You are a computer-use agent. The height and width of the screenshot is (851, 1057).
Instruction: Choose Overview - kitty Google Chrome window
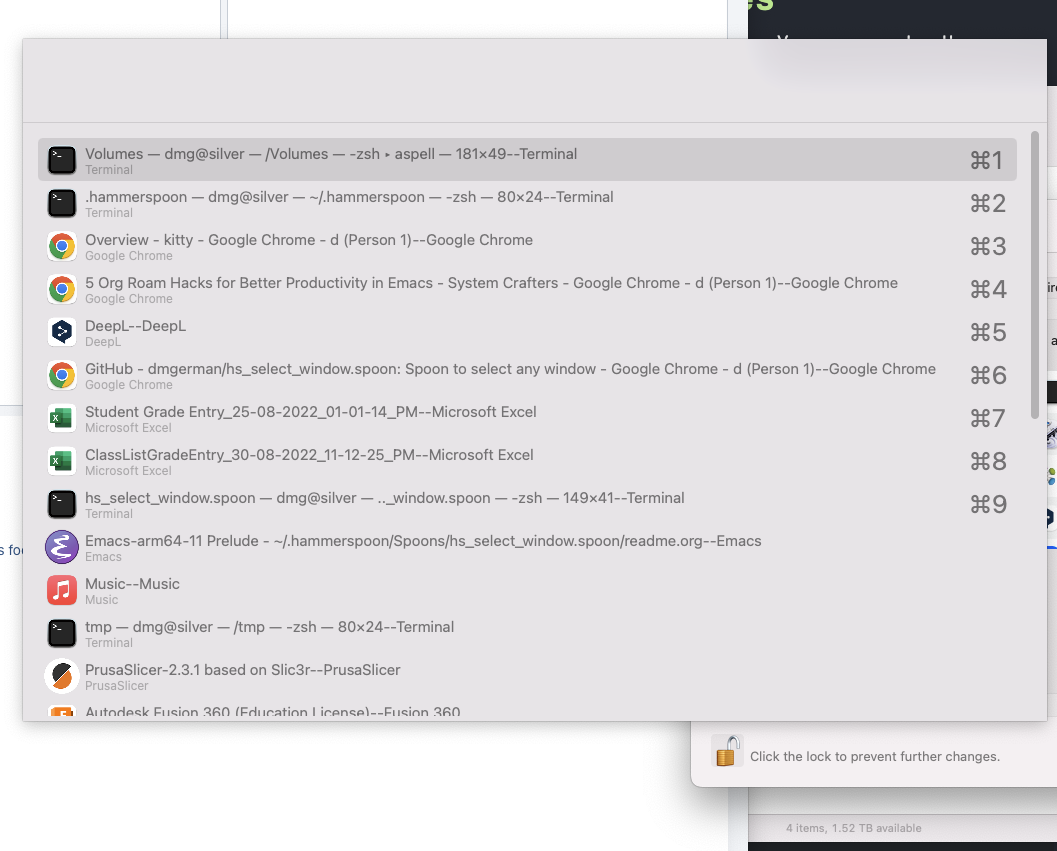point(527,246)
